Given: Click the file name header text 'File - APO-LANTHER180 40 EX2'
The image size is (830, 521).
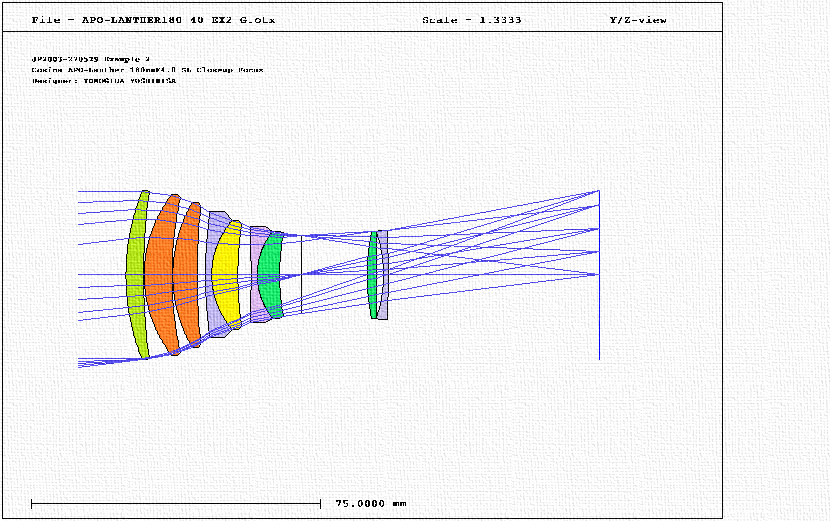Looking at the screenshot, I should tap(154, 20).
